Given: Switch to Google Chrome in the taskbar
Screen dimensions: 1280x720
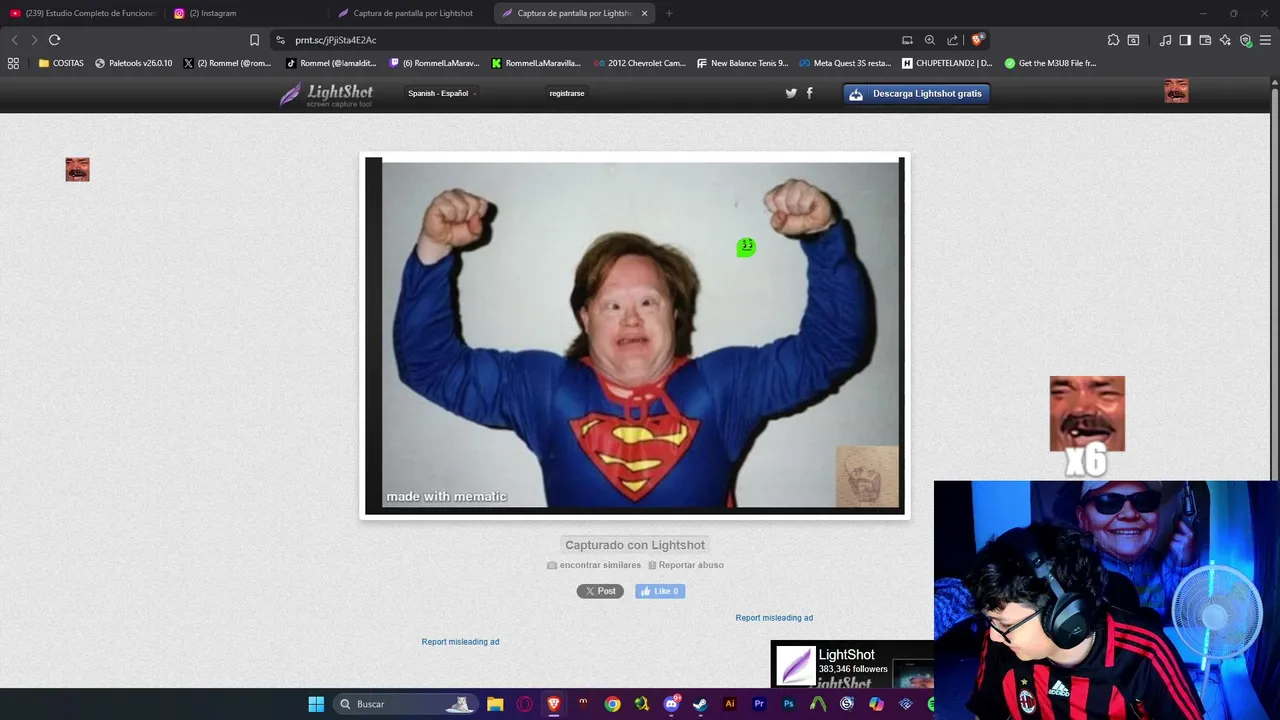Looking at the screenshot, I should 612,704.
